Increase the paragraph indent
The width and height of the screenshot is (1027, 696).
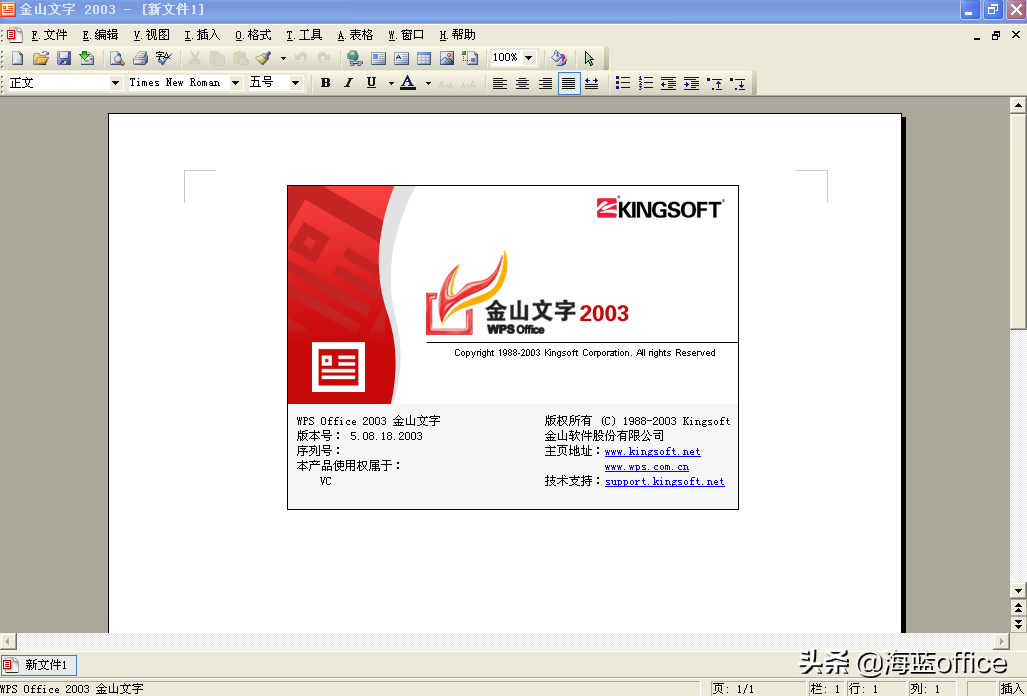pos(692,83)
